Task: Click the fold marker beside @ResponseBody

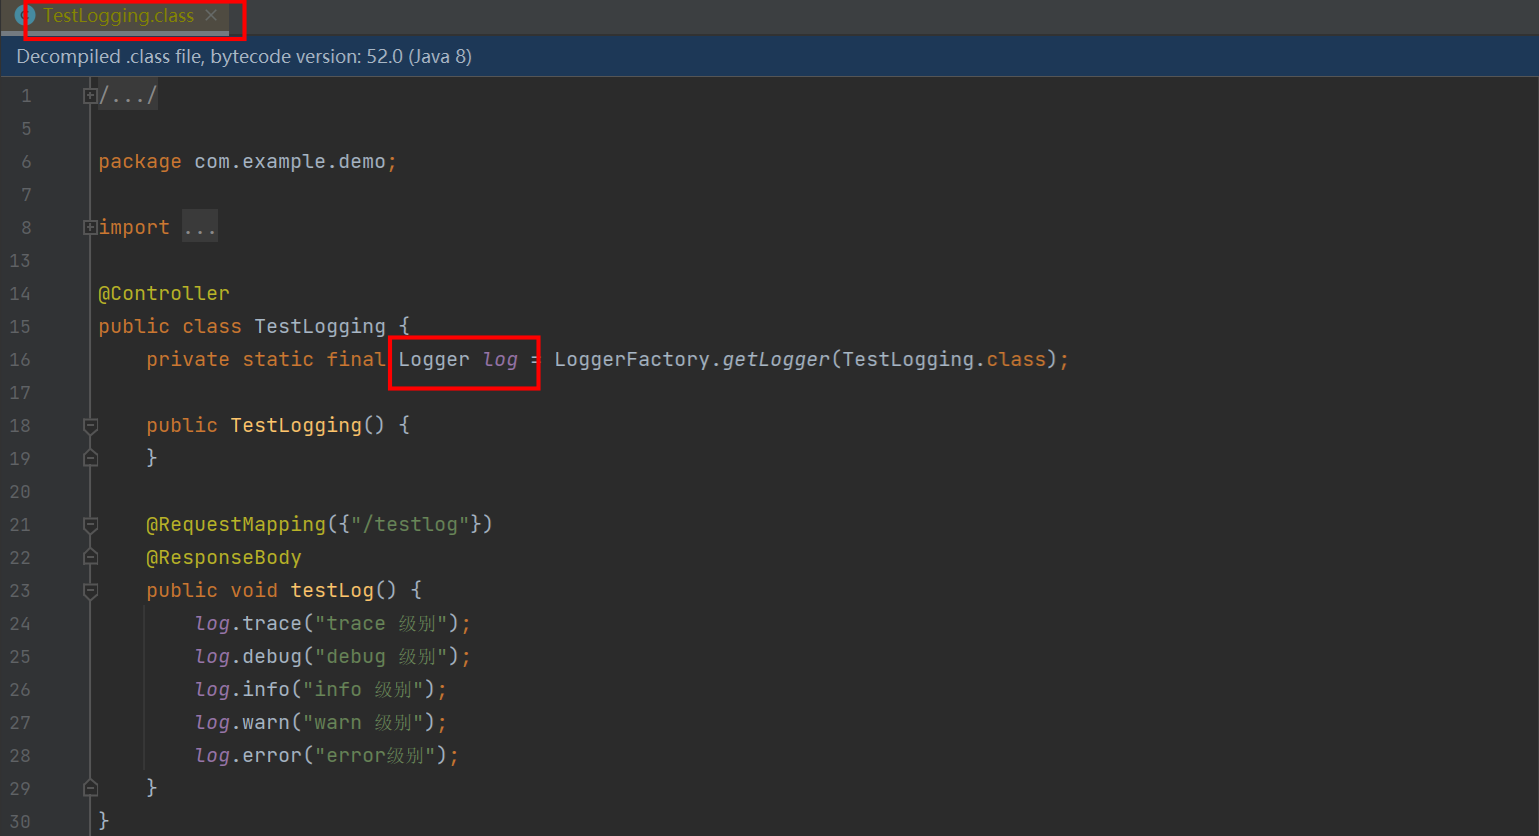Action: pos(90,557)
